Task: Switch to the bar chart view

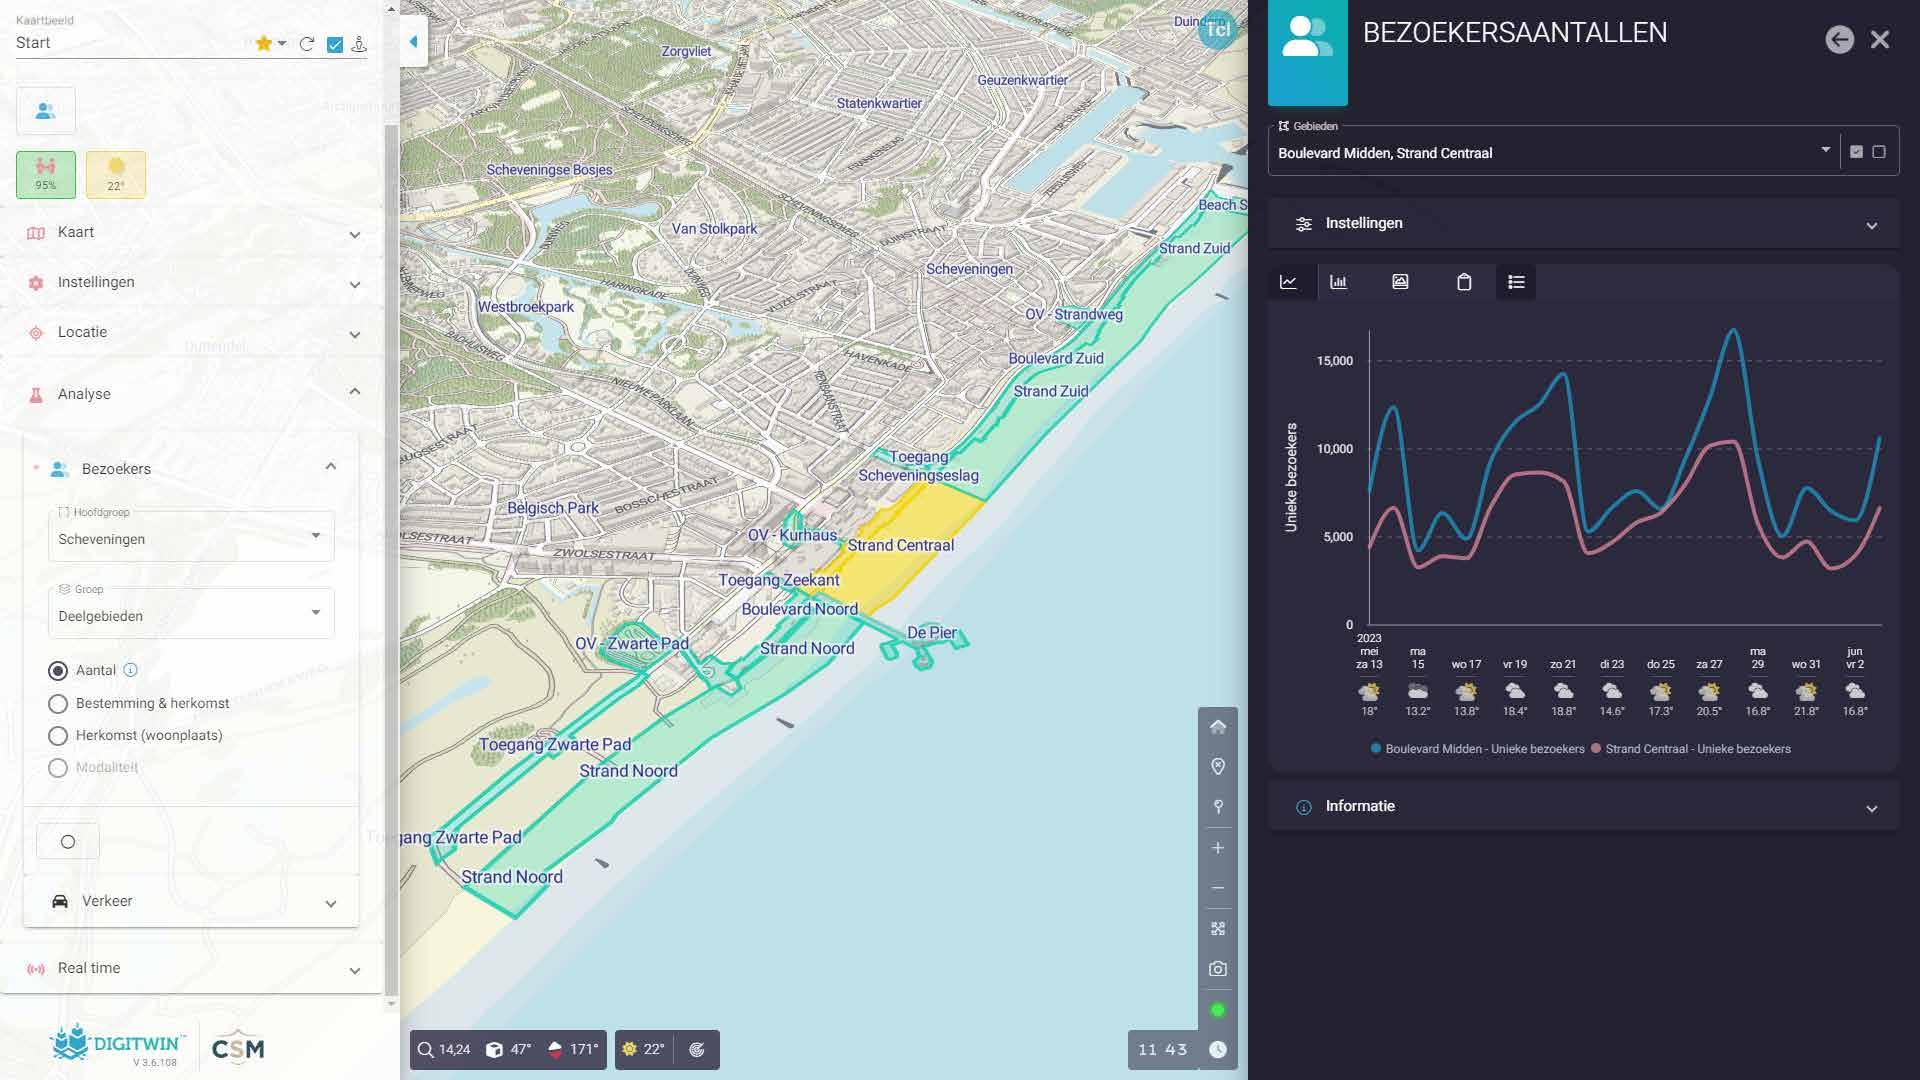Action: coord(1338,282)
